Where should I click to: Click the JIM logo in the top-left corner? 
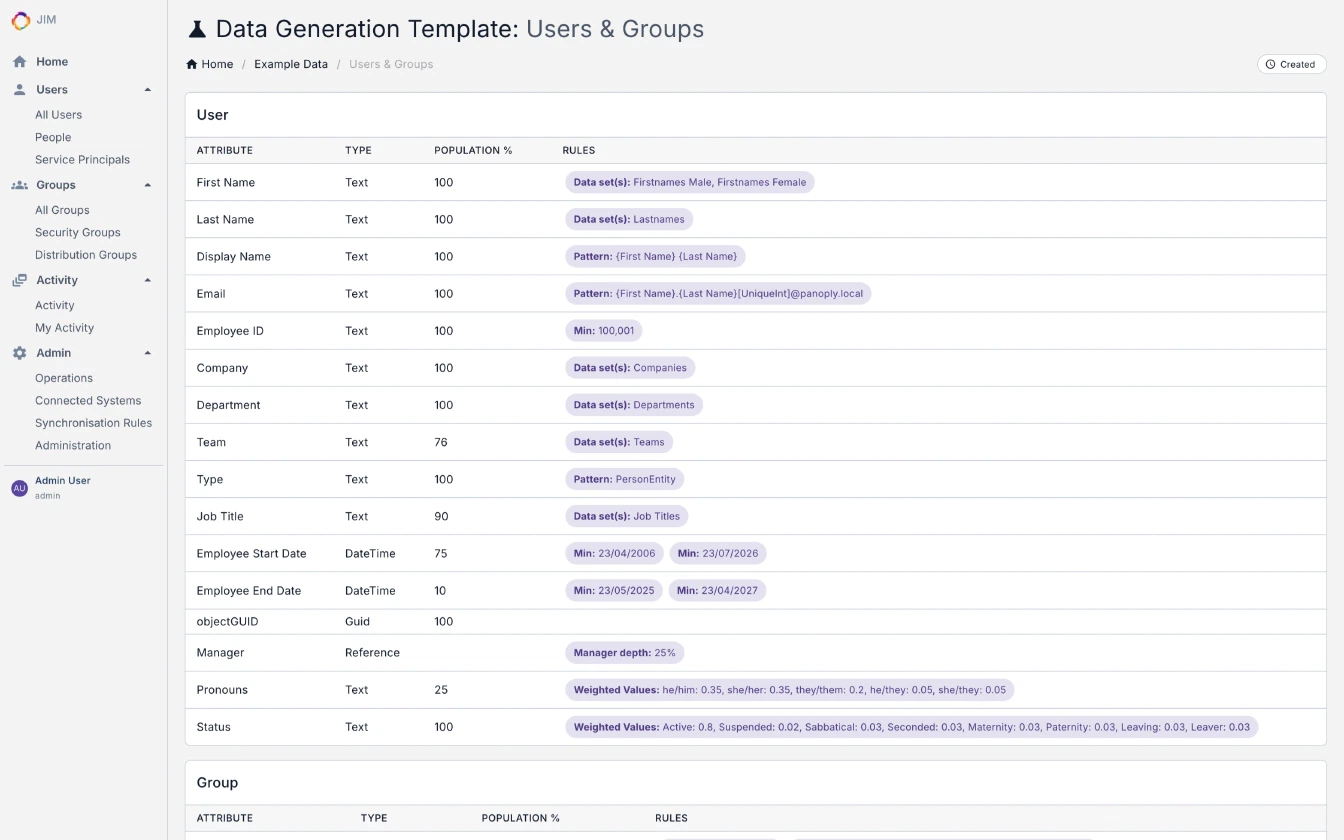pos(19,19)
